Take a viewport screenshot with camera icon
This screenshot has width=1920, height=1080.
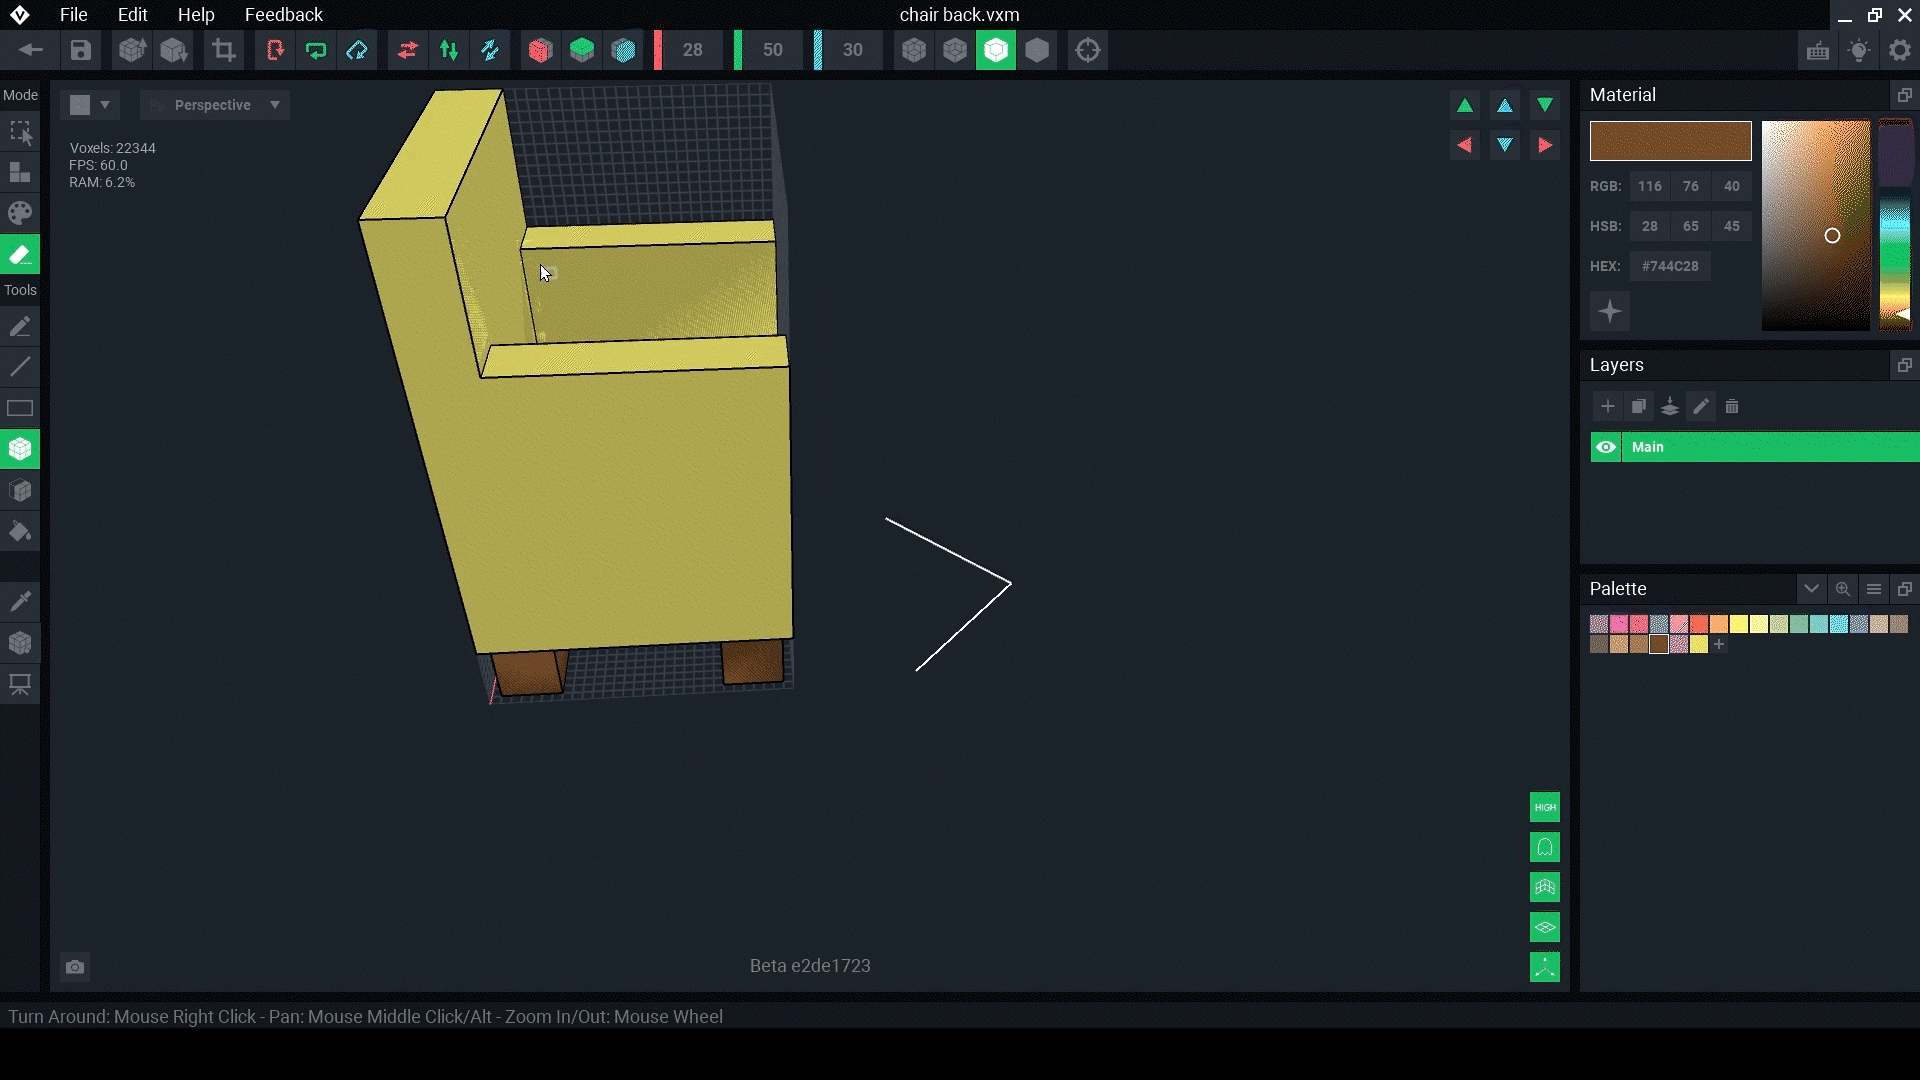[x=75, y=967]
